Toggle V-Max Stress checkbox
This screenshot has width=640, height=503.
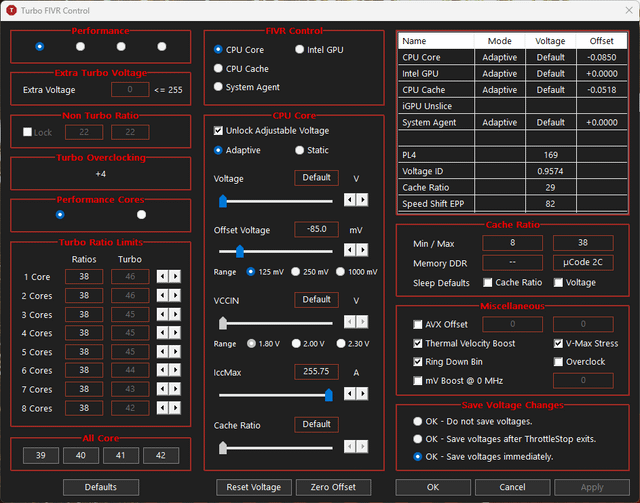558,343
